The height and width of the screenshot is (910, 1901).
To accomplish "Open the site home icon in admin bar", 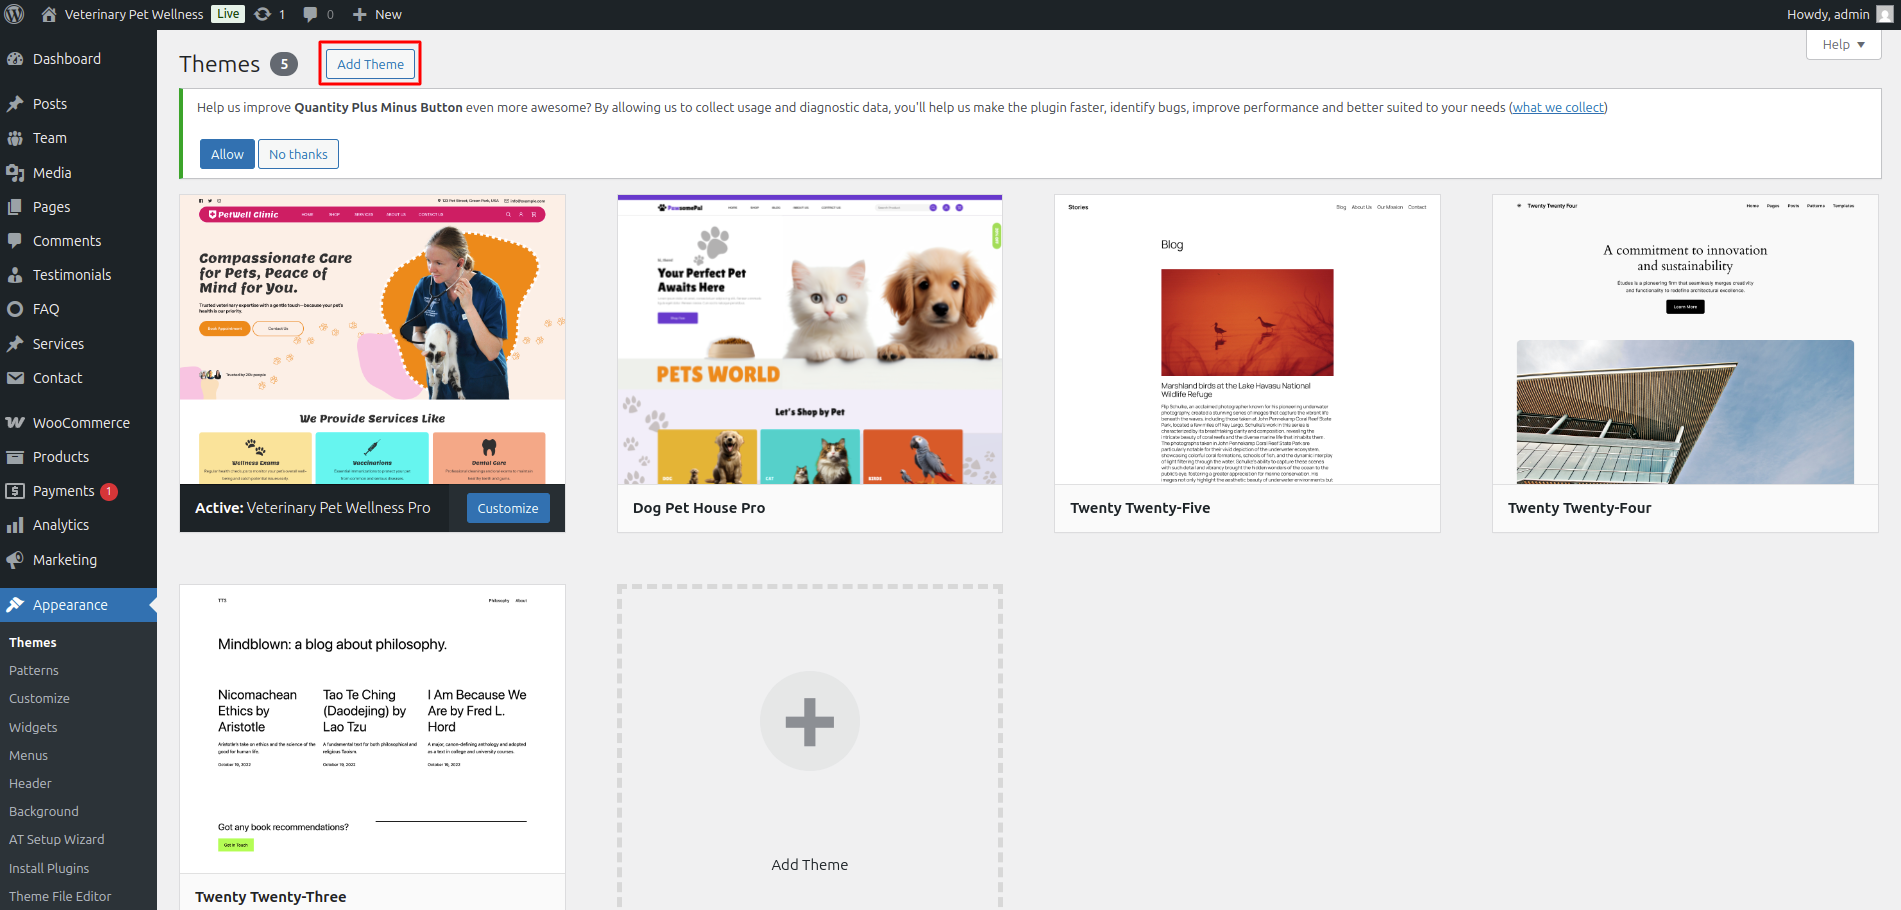I will (x=49, y=14).
